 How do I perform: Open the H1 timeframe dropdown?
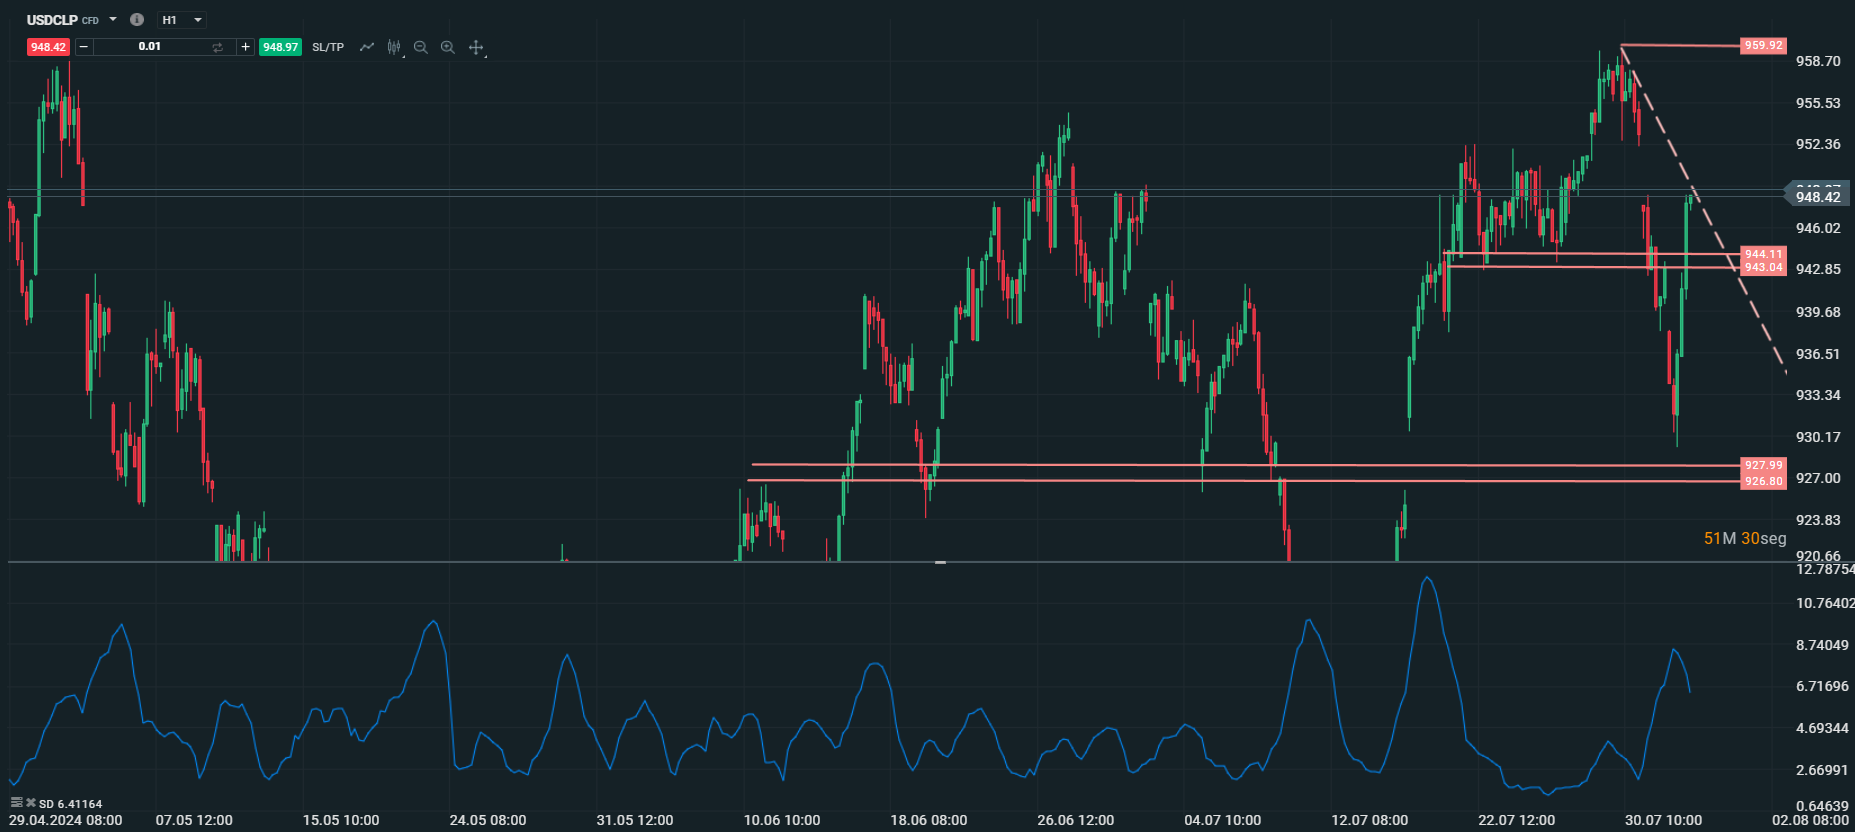(183, 20)
